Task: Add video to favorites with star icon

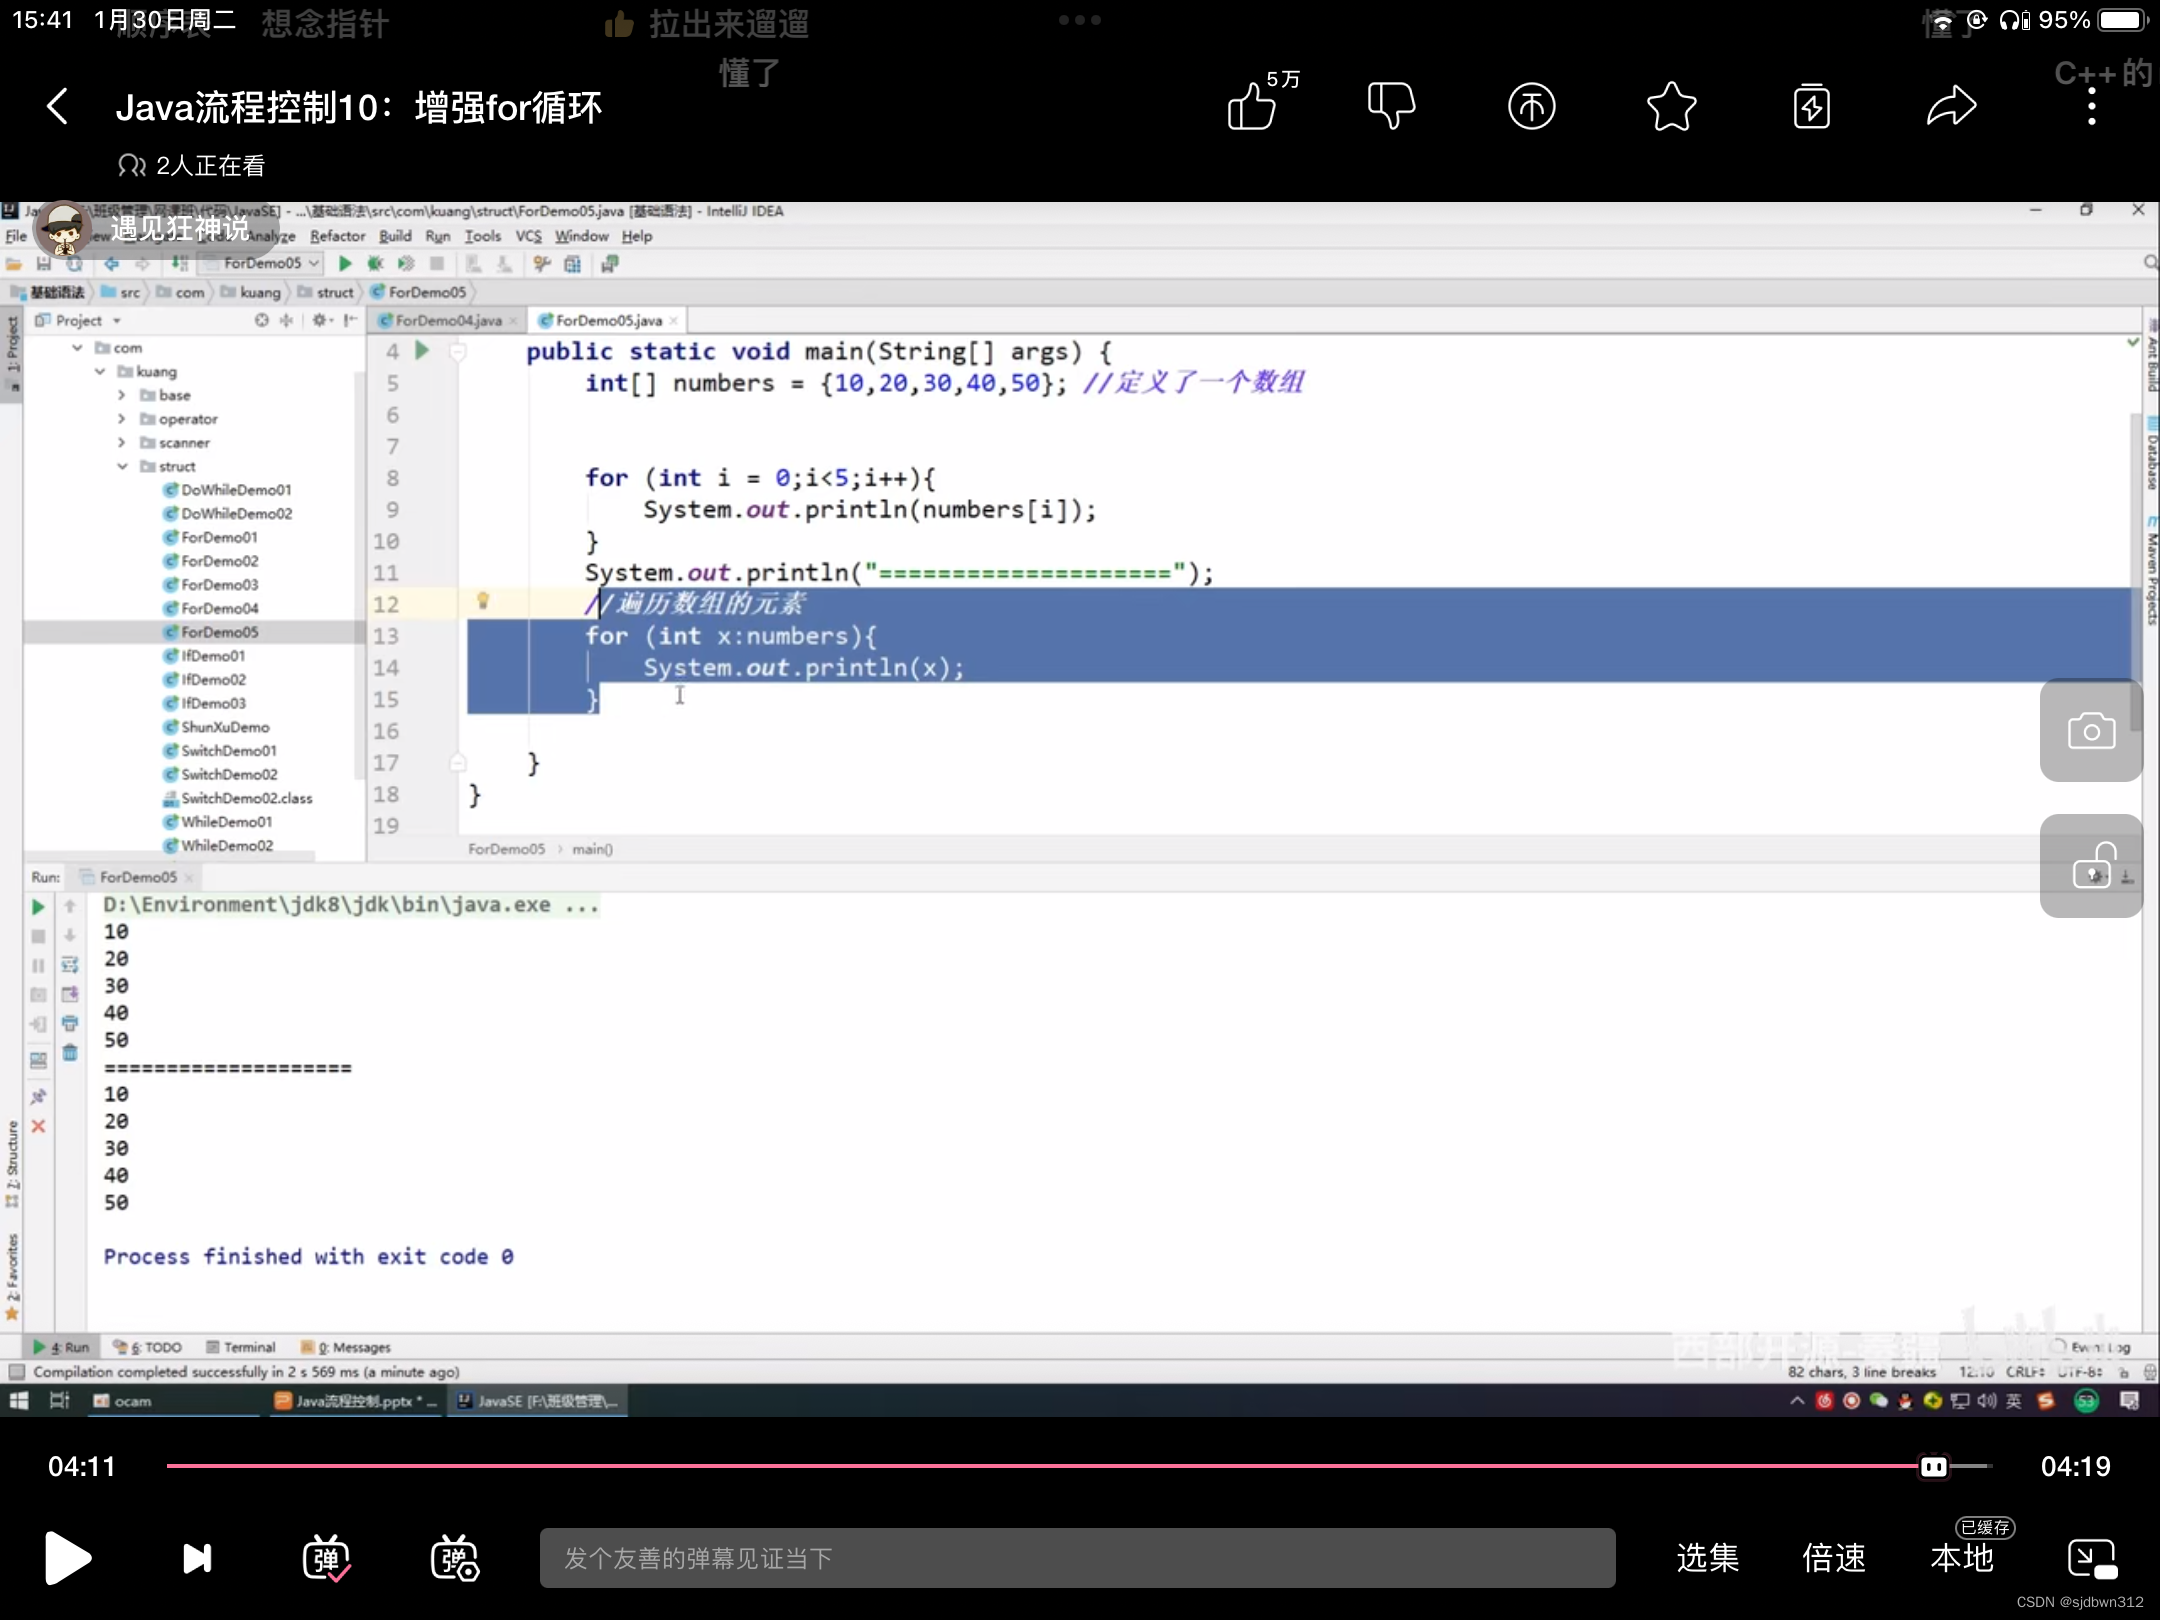Action: click(1671, 106)
